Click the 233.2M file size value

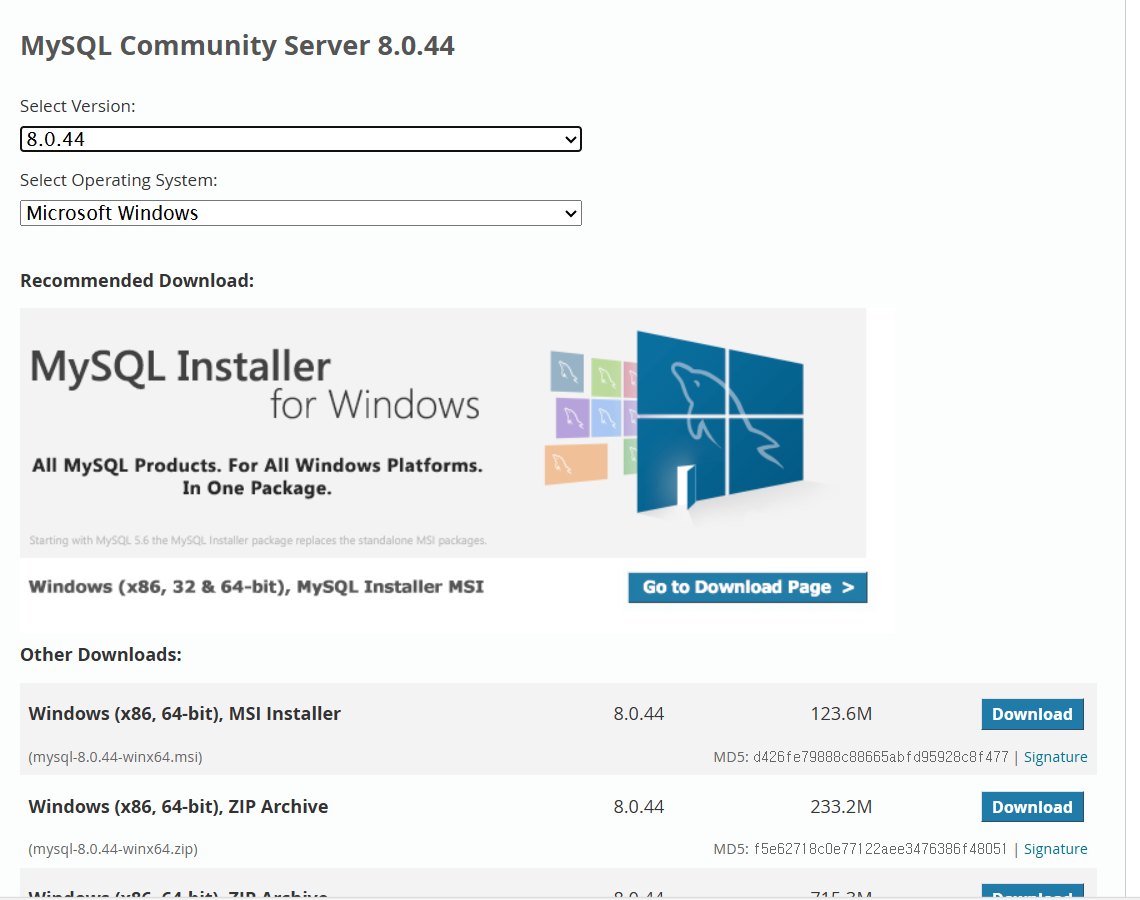(841, 807)
